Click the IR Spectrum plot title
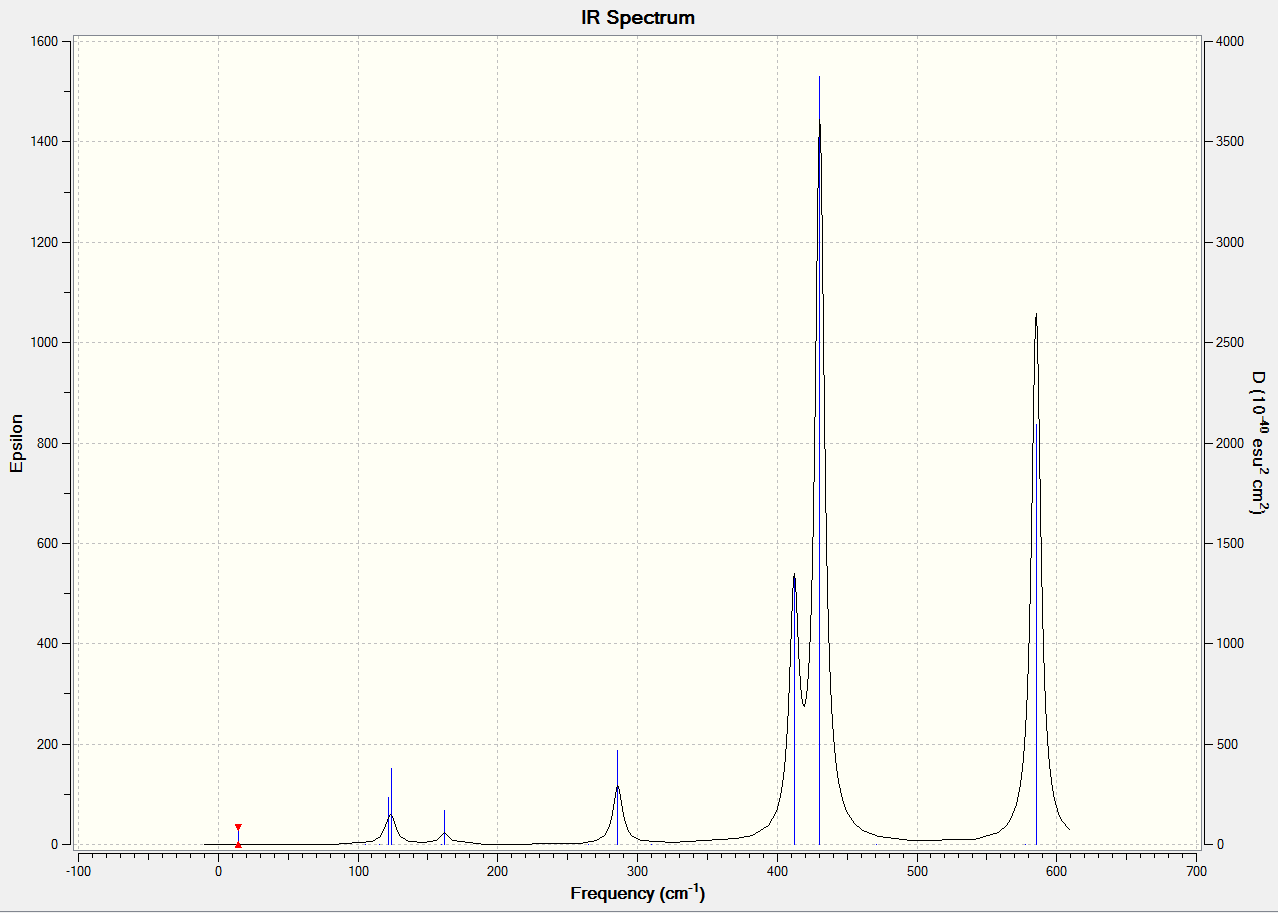 pos(638,18)
